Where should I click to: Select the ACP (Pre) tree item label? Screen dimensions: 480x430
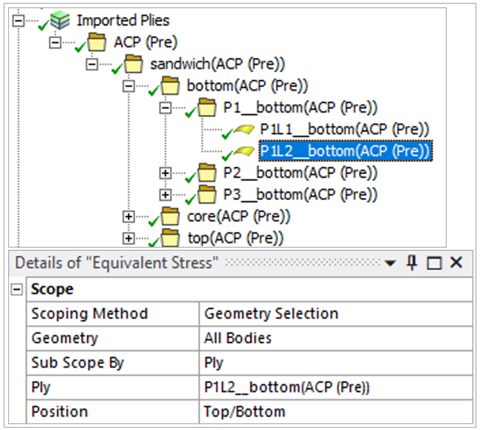point(145,42)
